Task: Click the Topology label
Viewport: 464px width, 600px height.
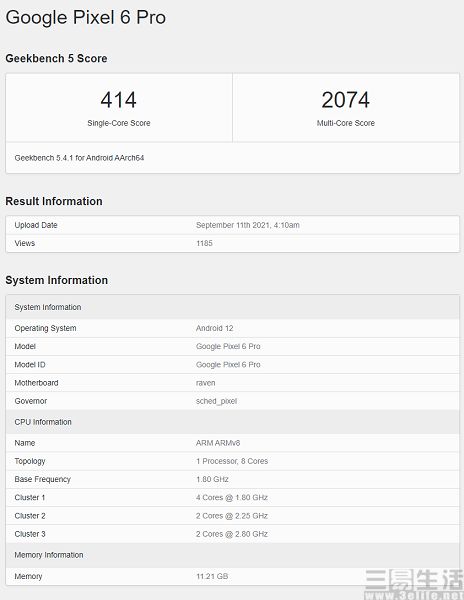Action: [30, 461]
